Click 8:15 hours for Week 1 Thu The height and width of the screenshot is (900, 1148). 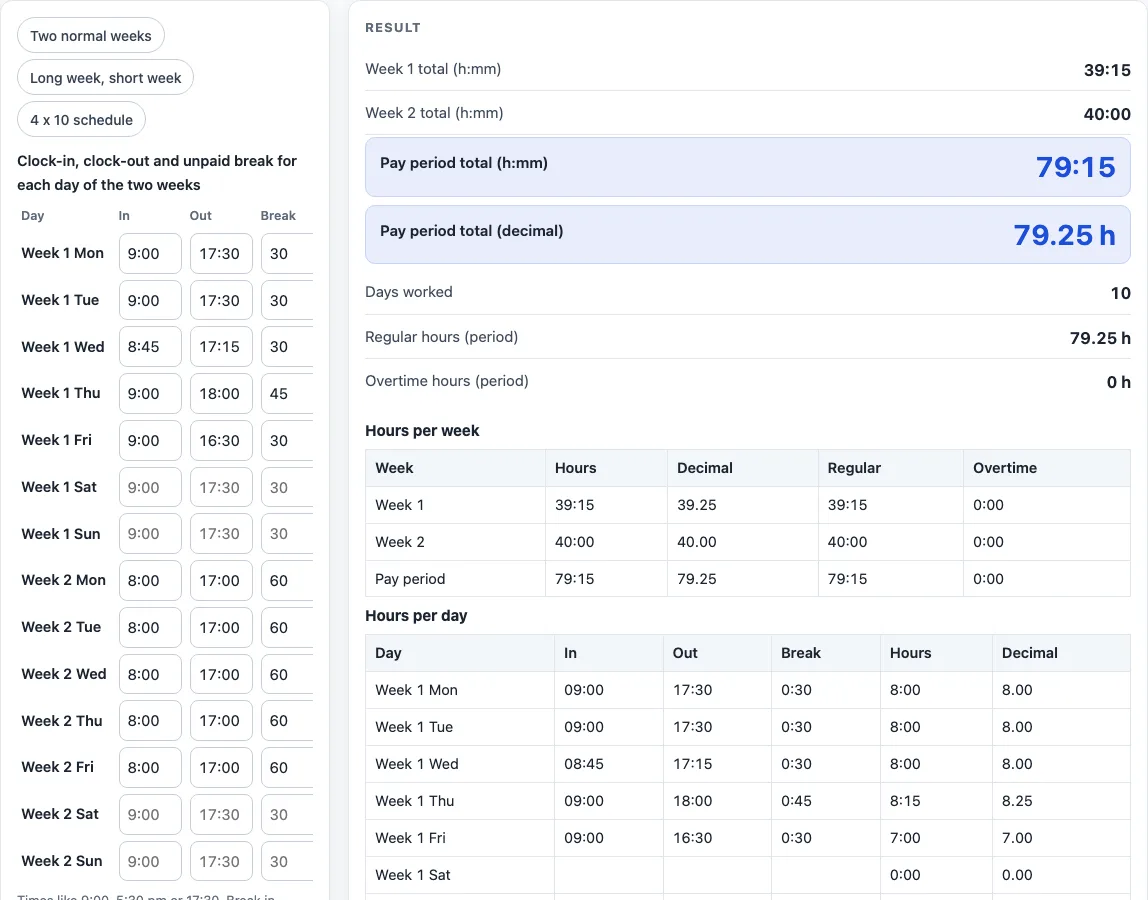pyautogui.click(x=905, y=800)
